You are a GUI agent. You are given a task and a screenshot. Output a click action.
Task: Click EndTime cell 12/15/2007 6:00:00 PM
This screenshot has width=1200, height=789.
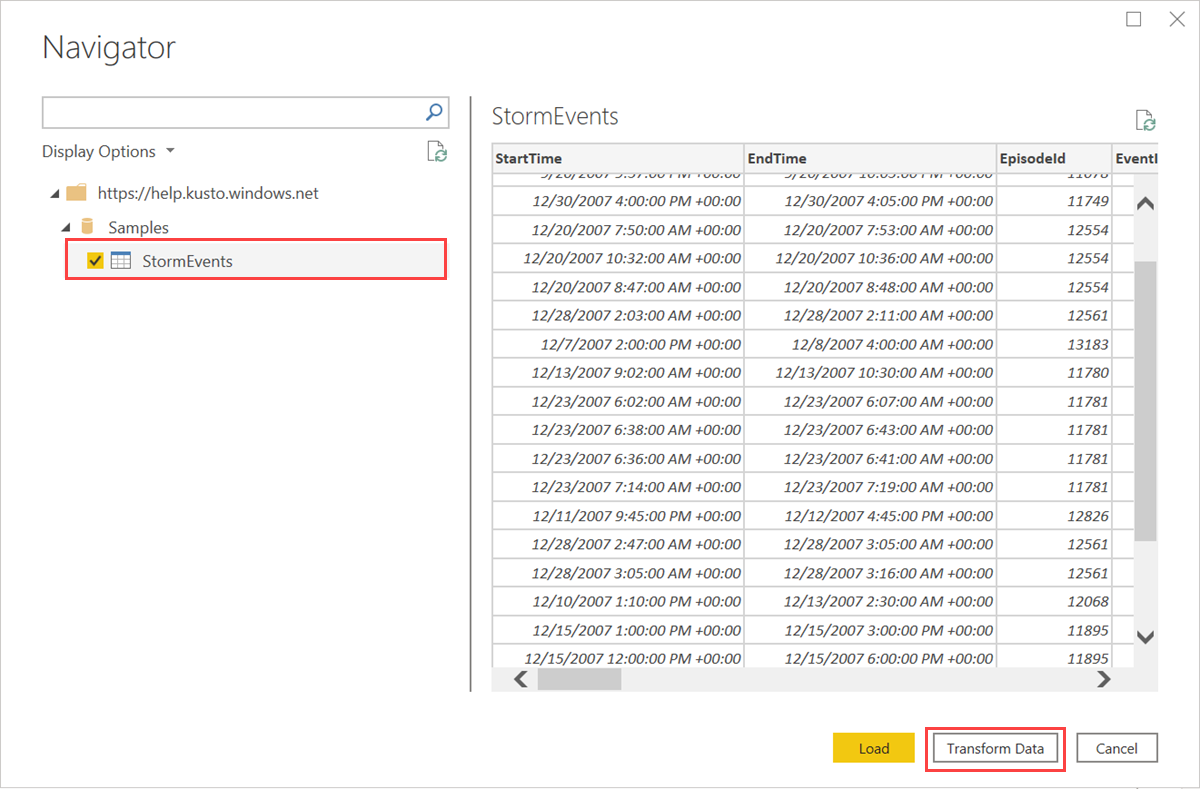[x=870, y=659]
